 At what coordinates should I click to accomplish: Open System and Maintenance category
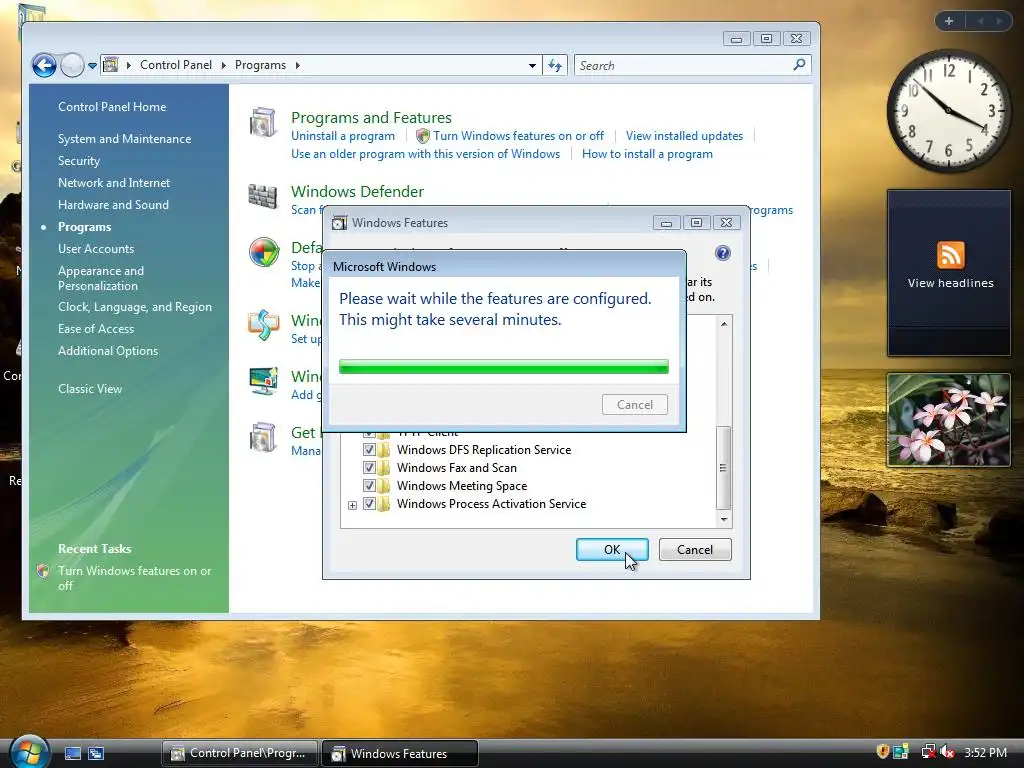pos(124,138)
